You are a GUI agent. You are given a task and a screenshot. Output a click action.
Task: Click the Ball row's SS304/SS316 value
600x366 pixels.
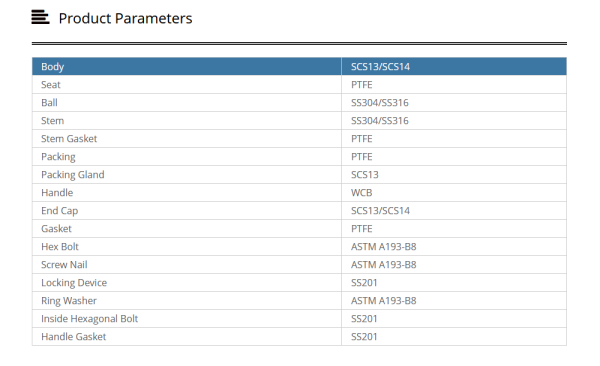coord(380,103)
